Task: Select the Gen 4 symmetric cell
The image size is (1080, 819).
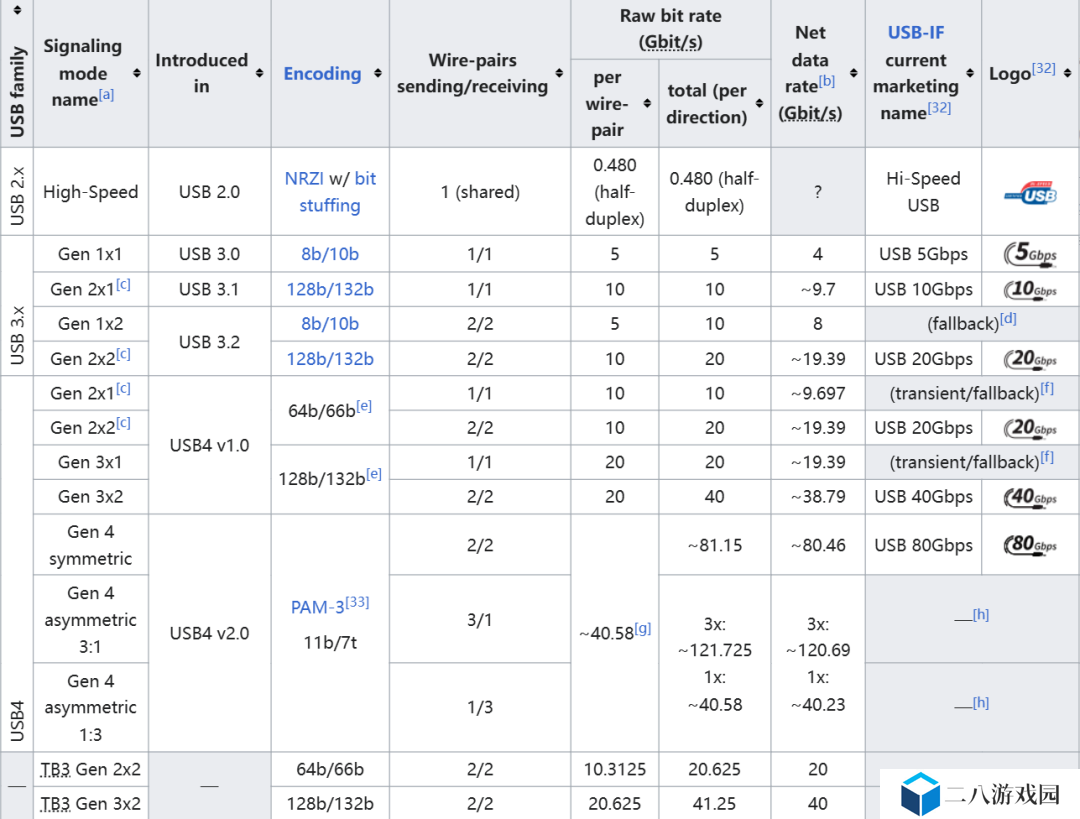Action: (91, 545)
